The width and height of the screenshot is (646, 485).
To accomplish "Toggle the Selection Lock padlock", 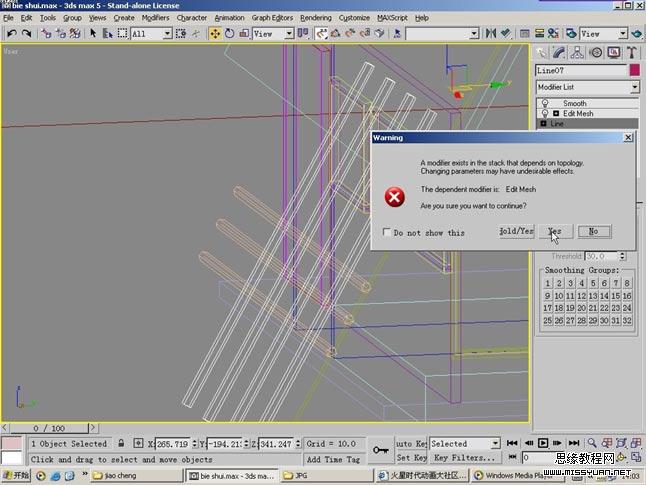I will pos(121,443).
